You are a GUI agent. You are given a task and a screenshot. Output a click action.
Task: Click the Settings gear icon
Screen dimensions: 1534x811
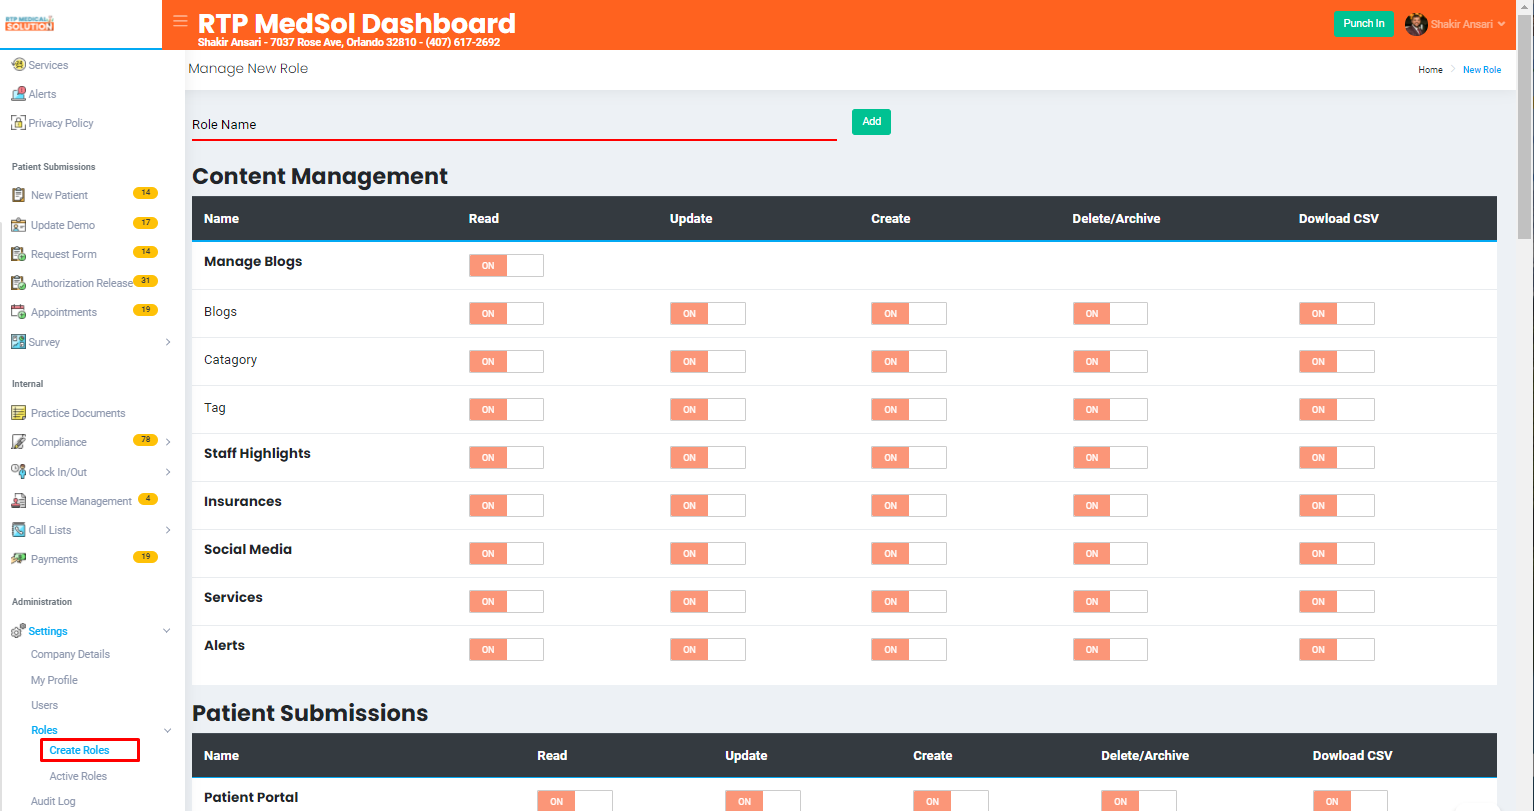point(18,631)
